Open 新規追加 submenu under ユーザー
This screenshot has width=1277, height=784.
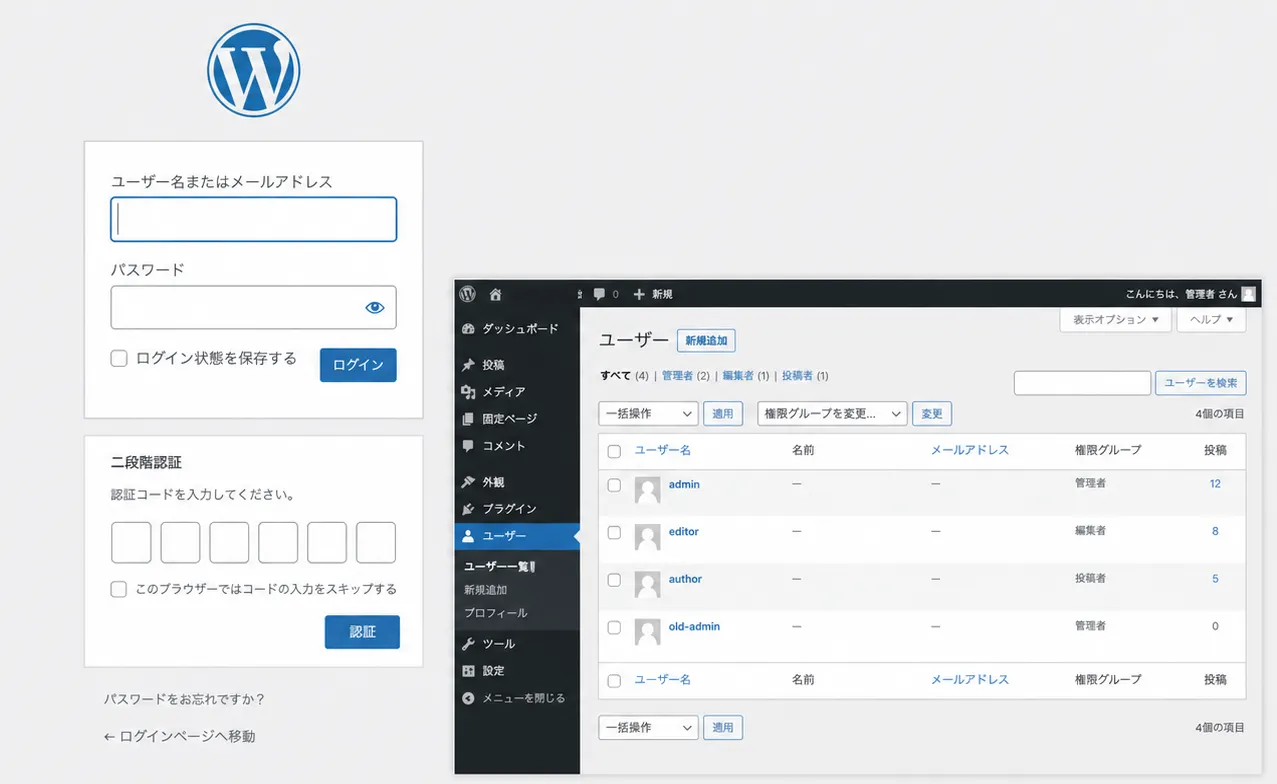tap(485, 590)
